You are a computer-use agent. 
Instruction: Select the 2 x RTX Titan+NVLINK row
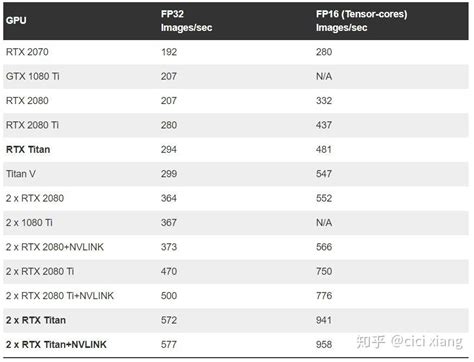236,344
